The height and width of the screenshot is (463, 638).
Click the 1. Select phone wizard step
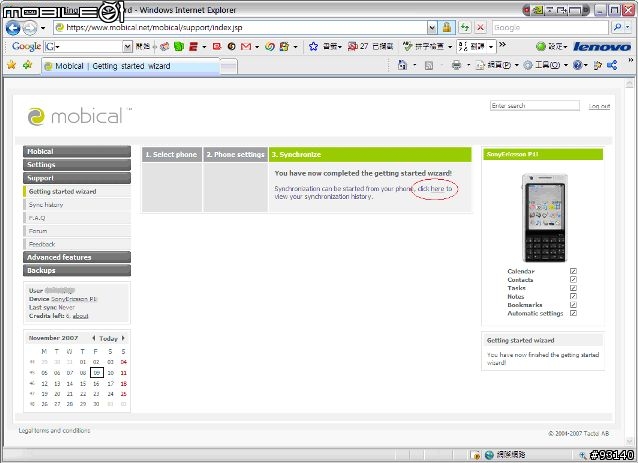click(172, 155)
